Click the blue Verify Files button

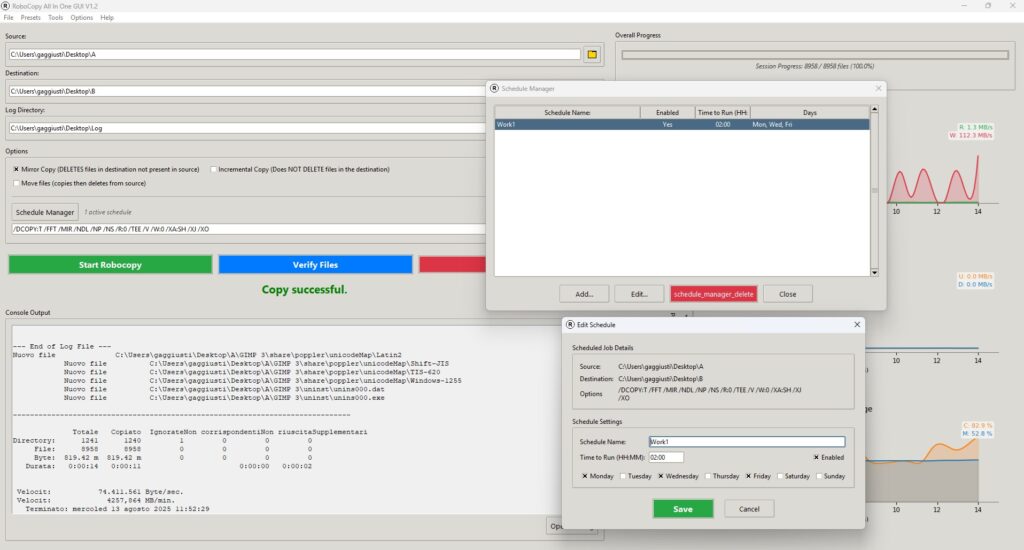click(x=315, y=265)
